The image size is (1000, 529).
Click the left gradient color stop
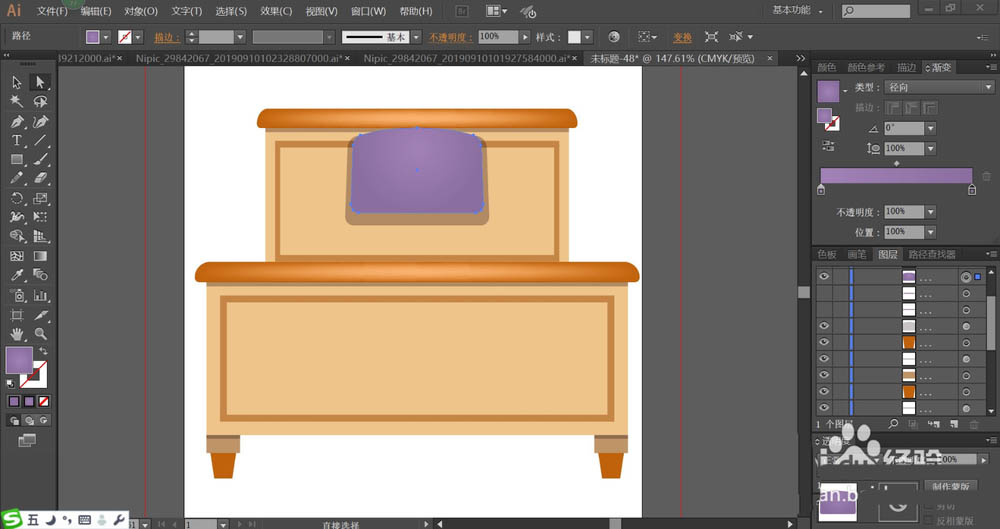821,190
